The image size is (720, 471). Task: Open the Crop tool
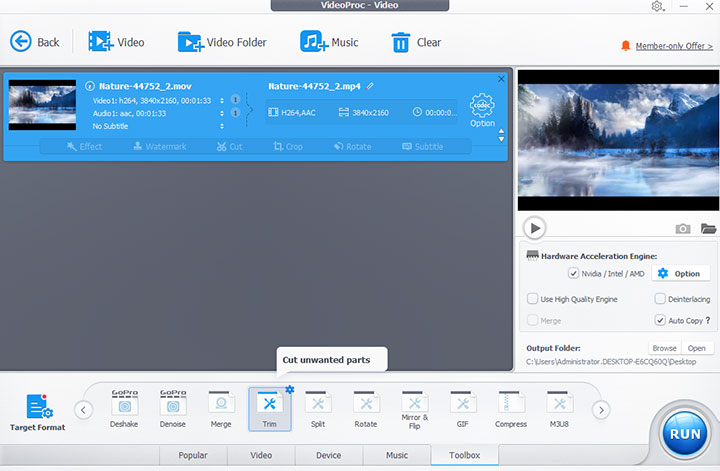288,146
